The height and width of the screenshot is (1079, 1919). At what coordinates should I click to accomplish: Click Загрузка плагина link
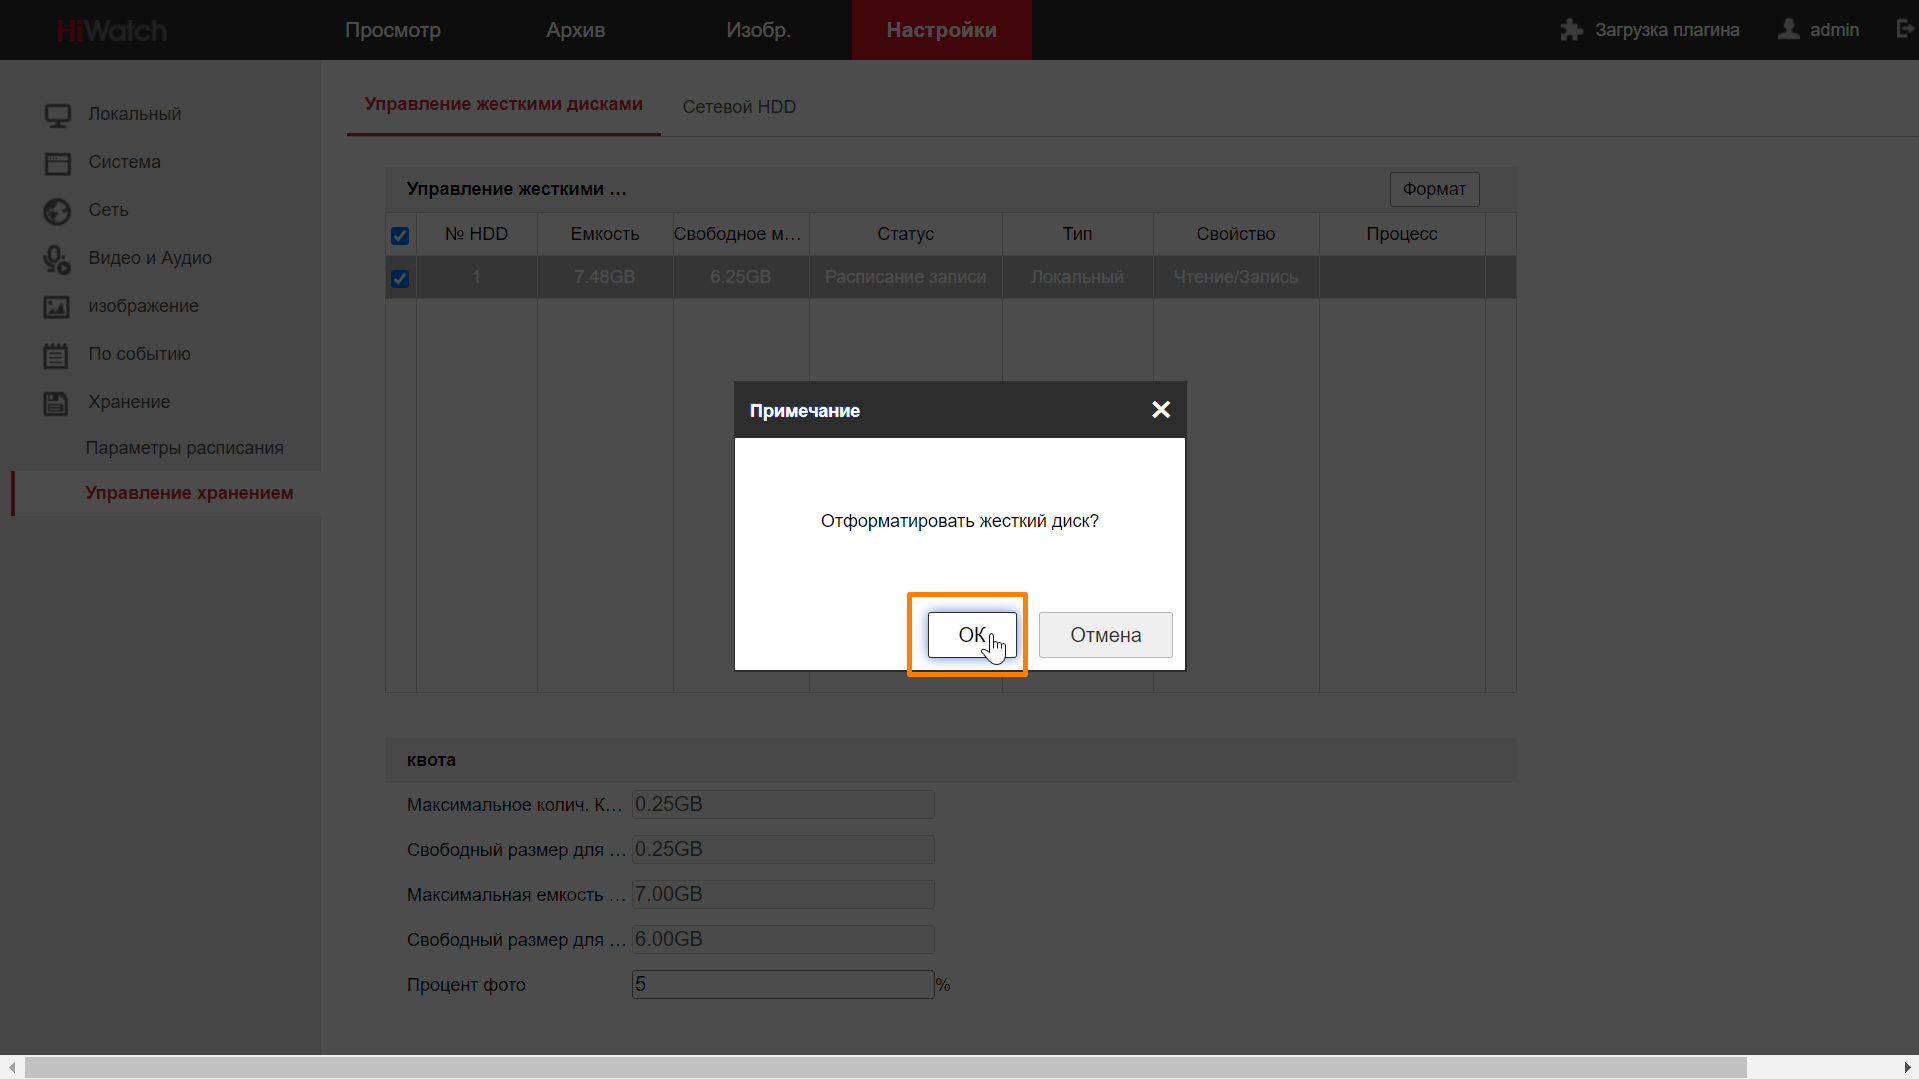click(1666, 30)
